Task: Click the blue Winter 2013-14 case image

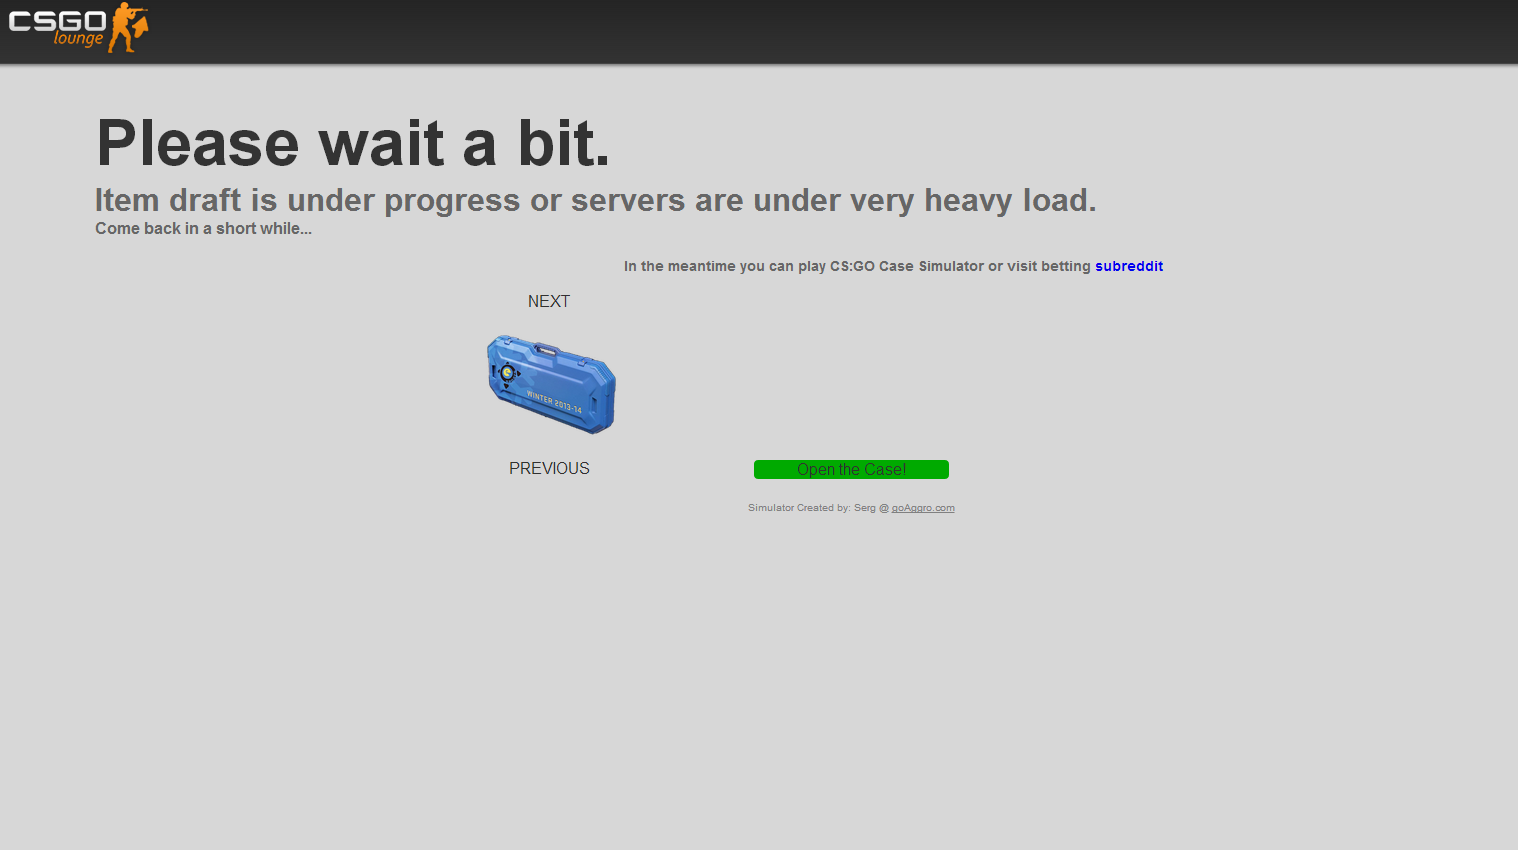Action: (x=551, y=385)
